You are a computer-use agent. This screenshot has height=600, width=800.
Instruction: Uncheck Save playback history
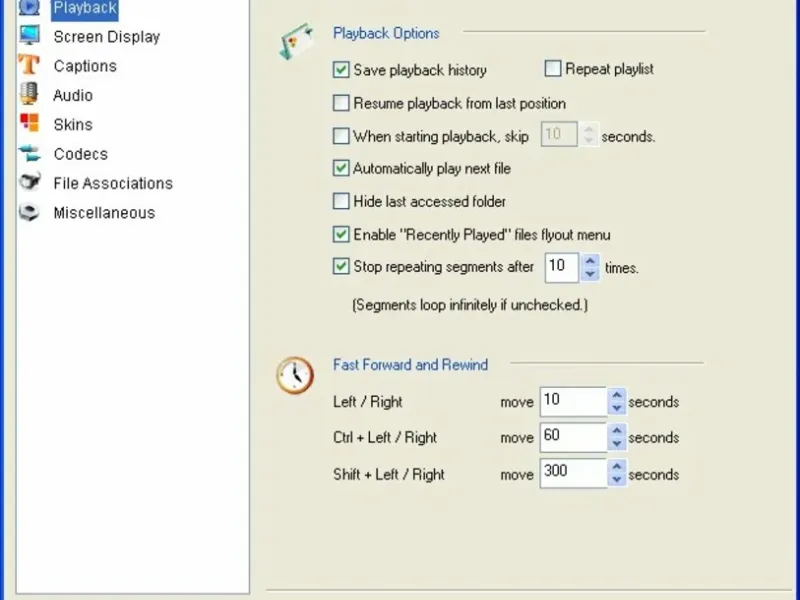point(341,69)
